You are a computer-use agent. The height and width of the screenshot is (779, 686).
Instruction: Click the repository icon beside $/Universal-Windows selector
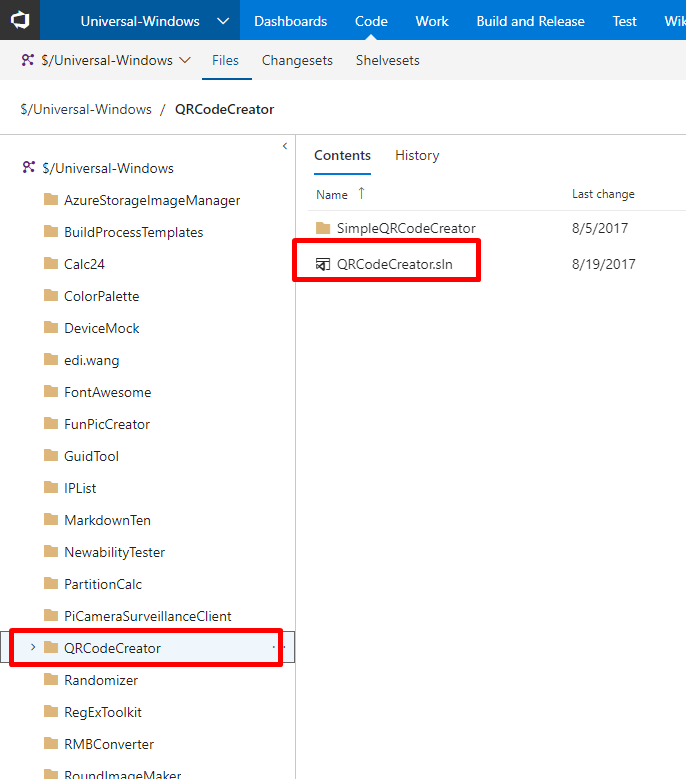[28, 60]
